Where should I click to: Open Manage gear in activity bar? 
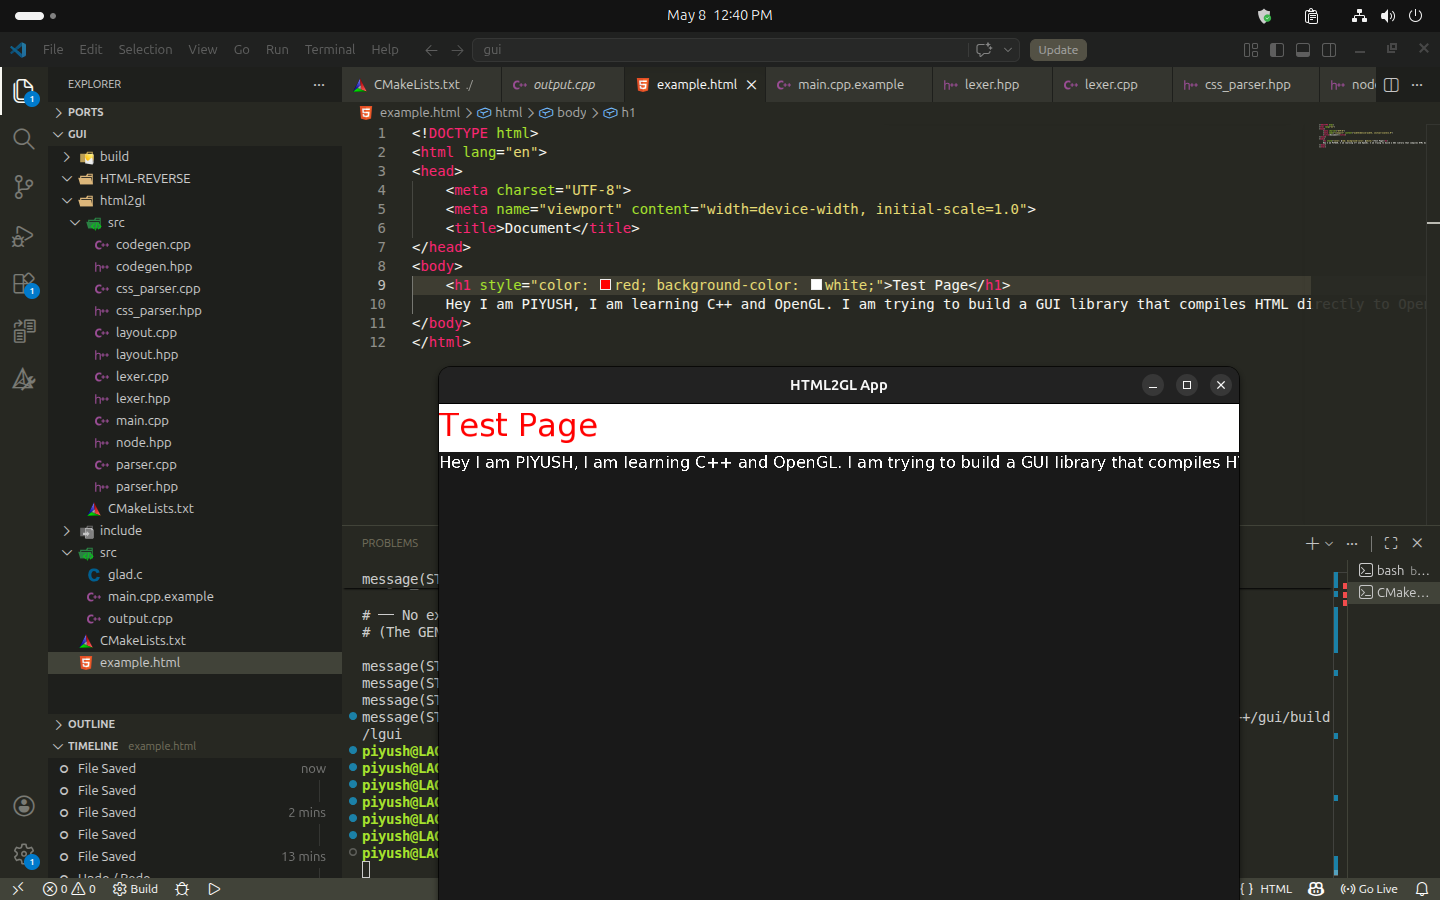point(24,854)
